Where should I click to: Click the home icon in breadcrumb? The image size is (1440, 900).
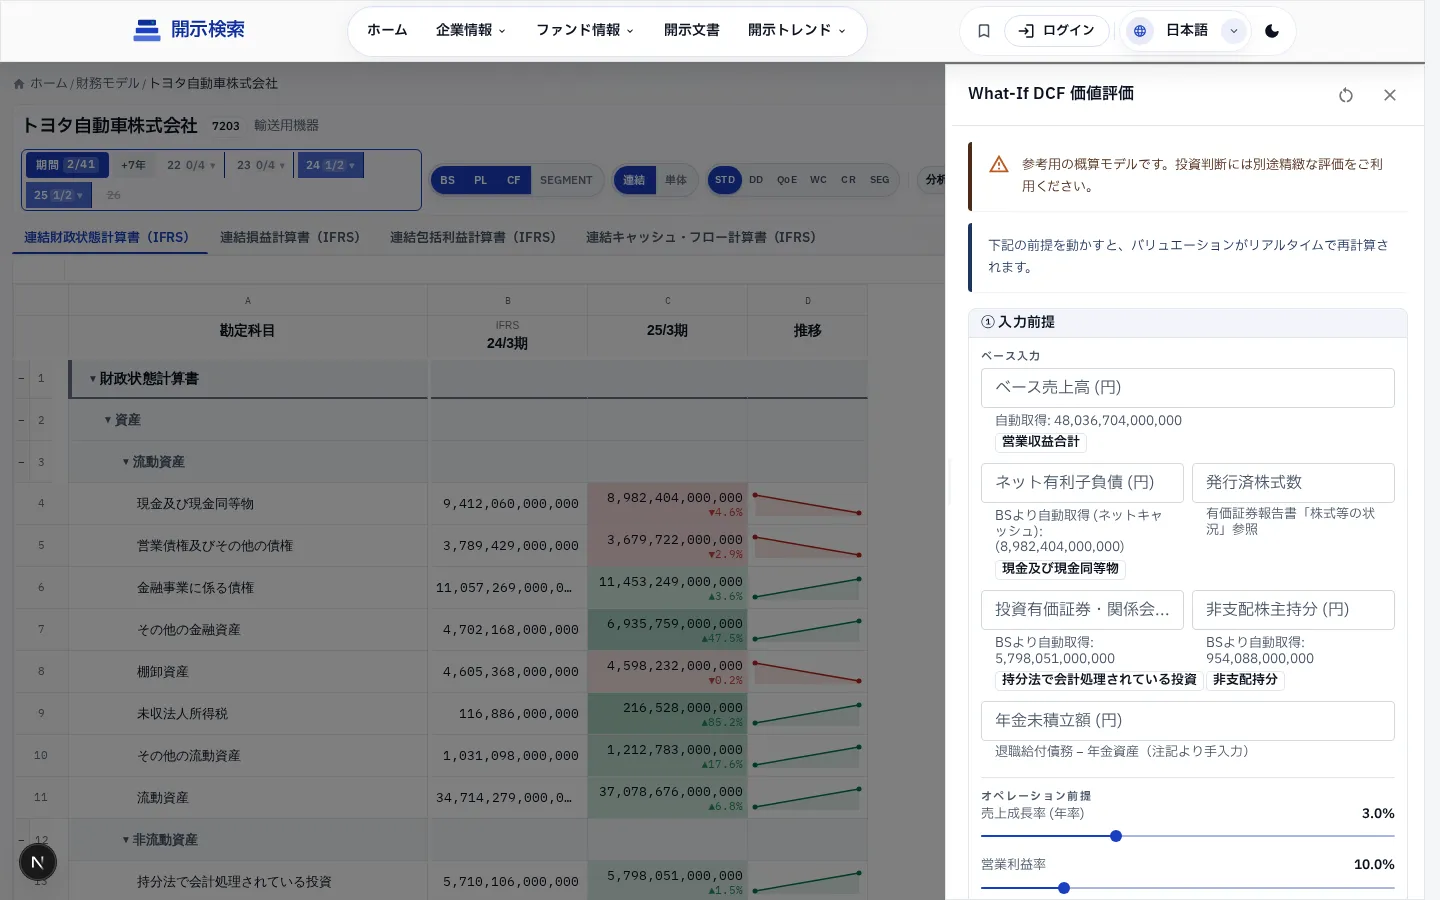coord(19,84)
